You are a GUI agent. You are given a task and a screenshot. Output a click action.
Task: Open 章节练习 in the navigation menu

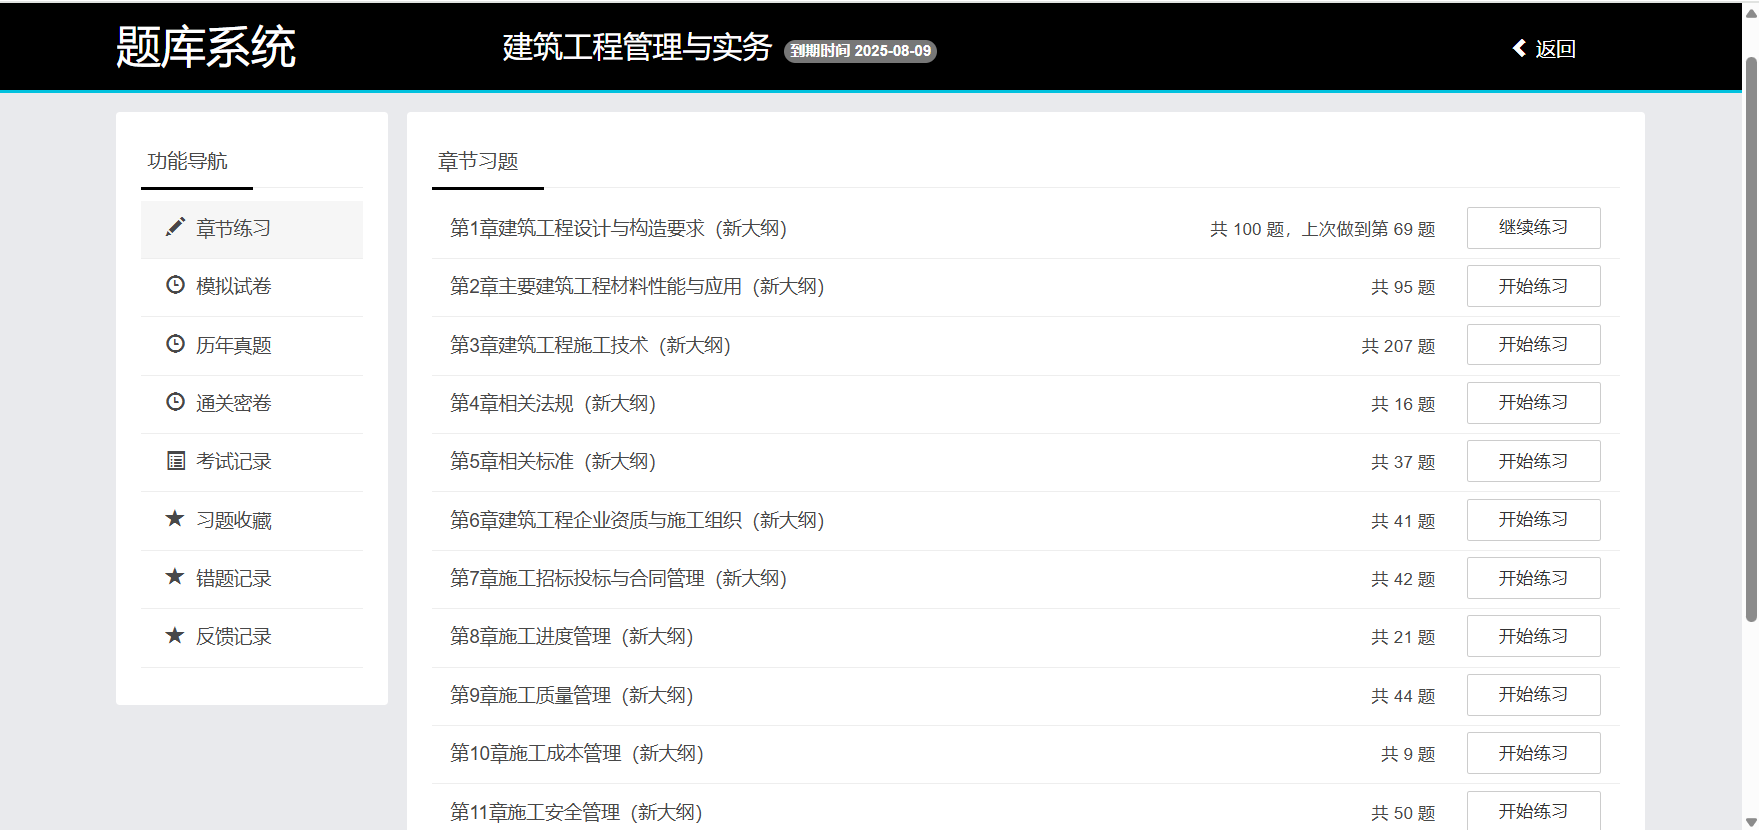click(x=252, y=229)
